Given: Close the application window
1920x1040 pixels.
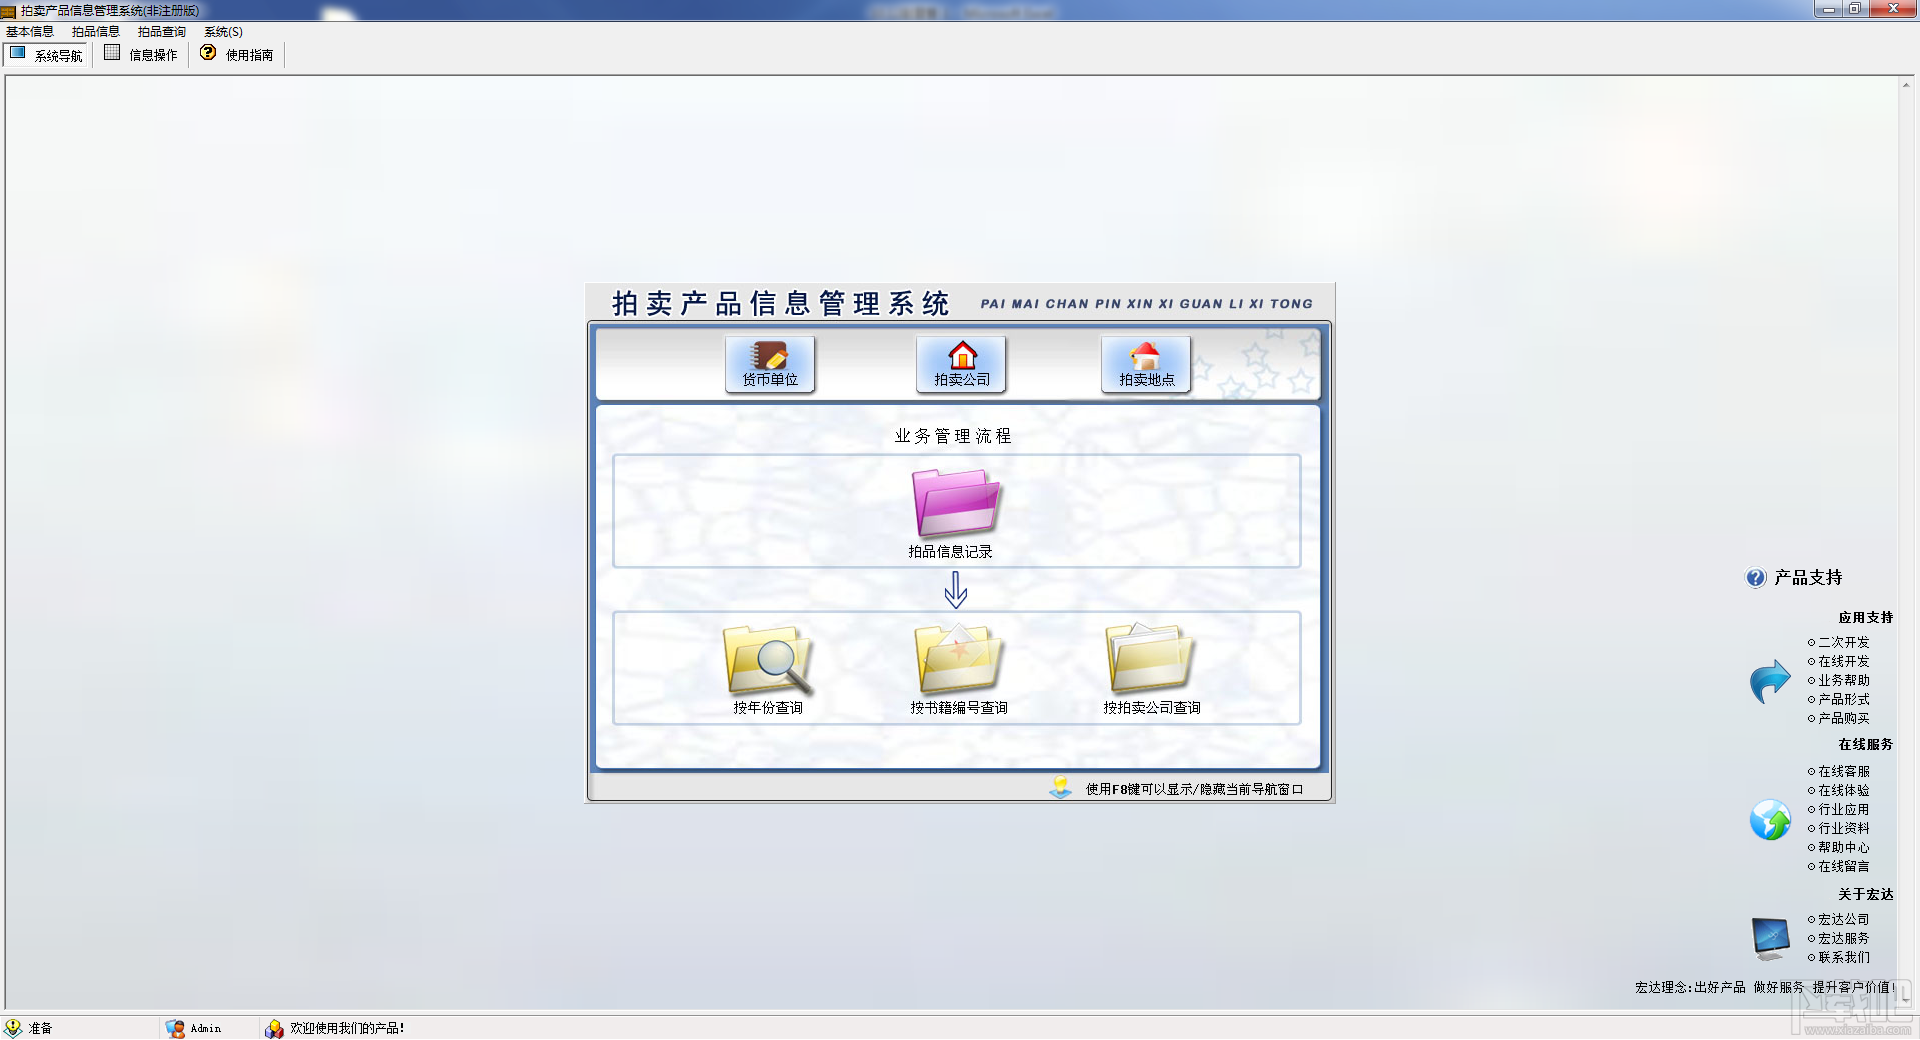Looking at the screenshot, I should (x=1893, y=9).
